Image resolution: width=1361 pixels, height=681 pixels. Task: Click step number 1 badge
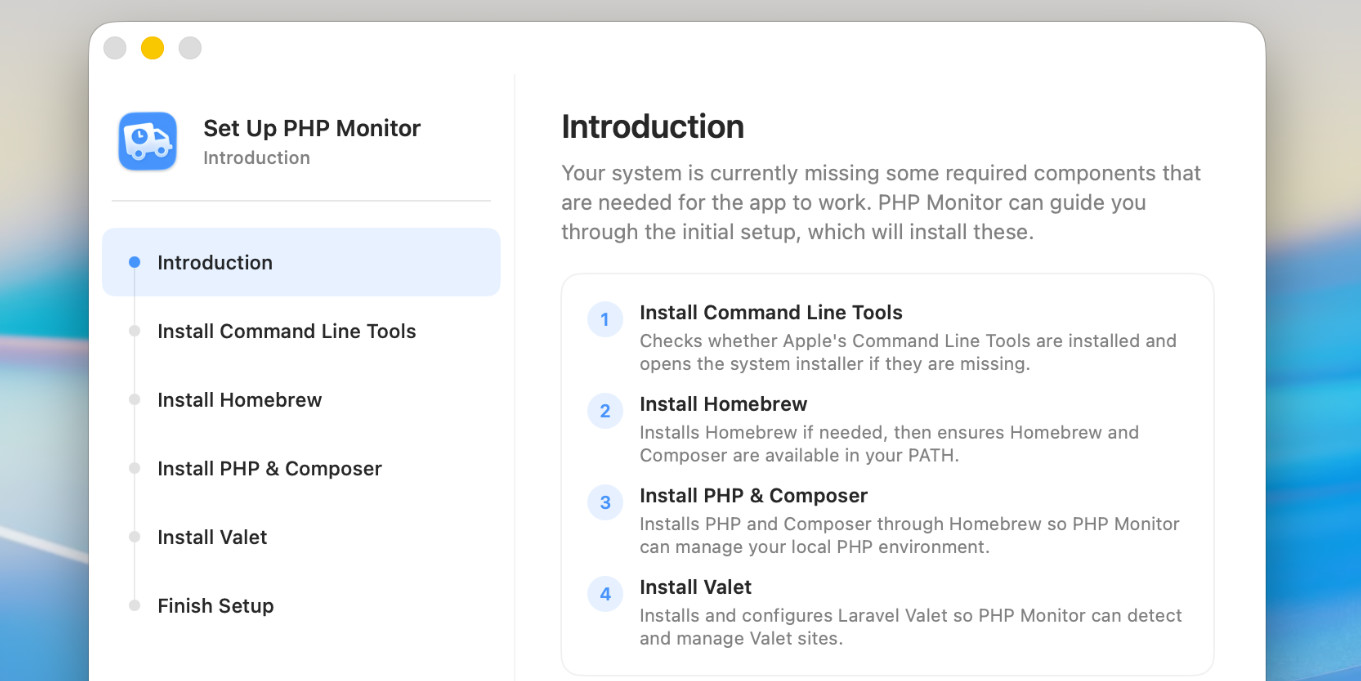[x=605, y=320]
